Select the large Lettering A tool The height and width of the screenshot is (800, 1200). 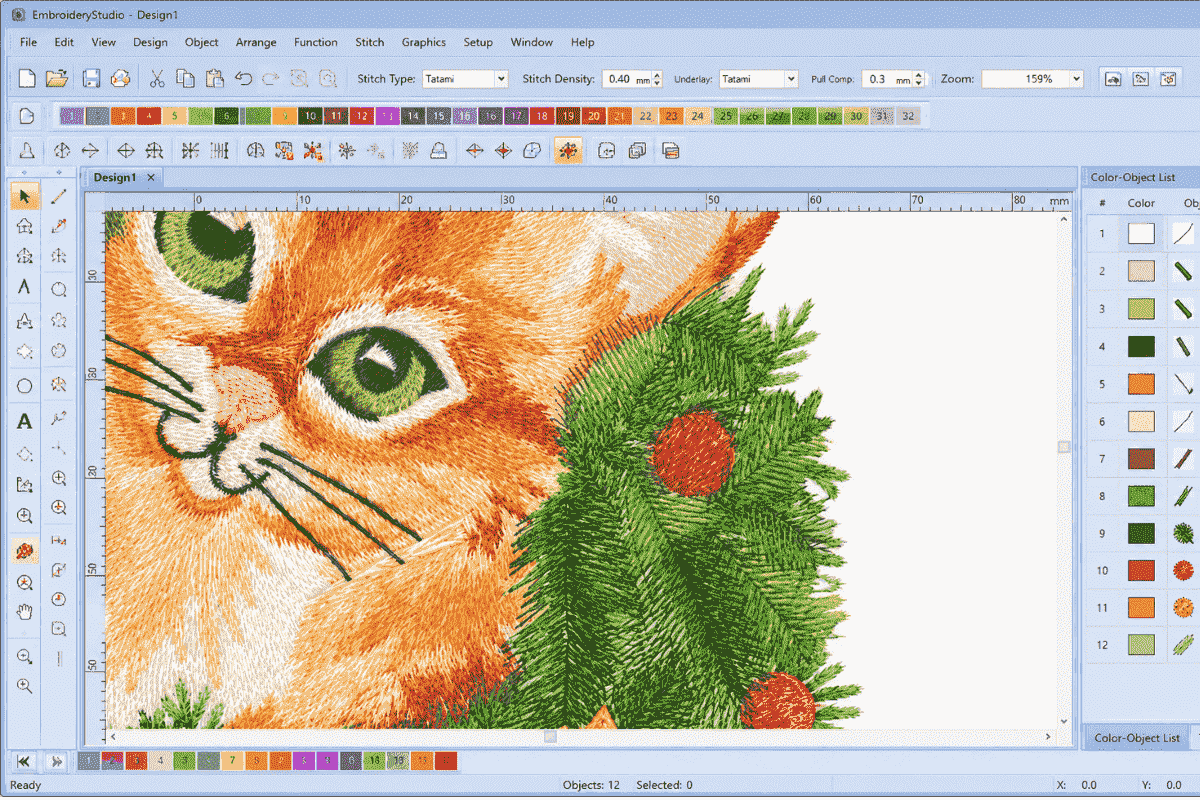point(25,422)
